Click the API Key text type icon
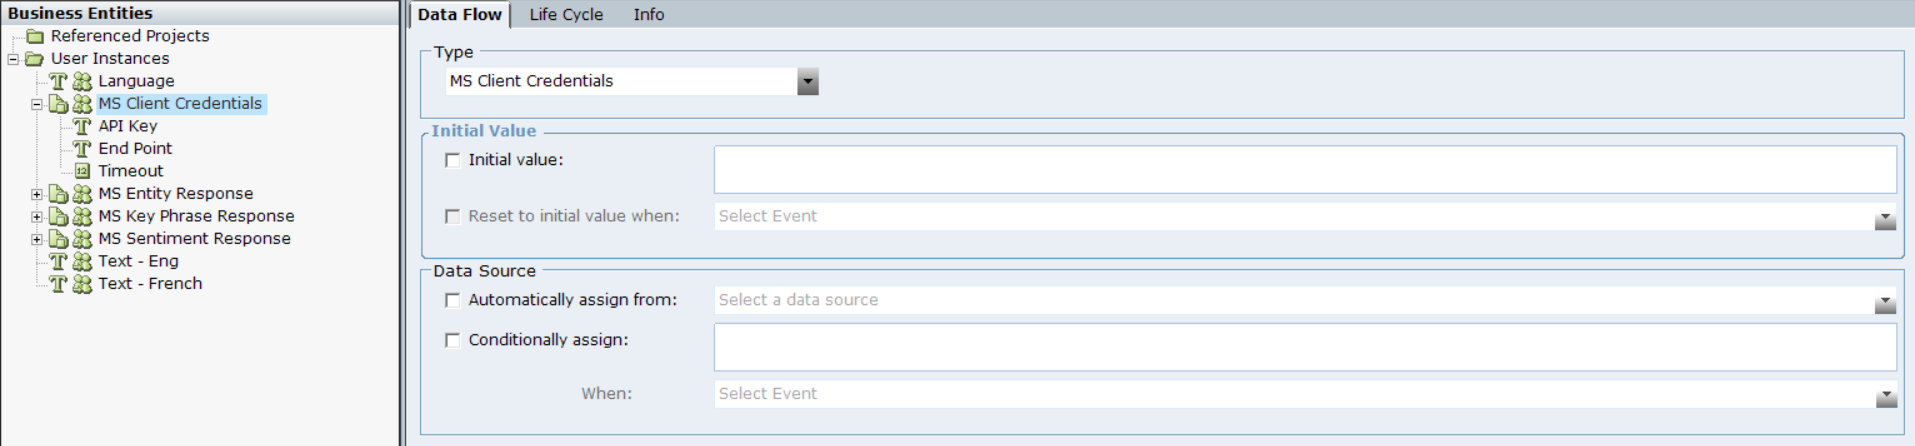Viewport: 1915px width, 446px height. click(82, 126)
